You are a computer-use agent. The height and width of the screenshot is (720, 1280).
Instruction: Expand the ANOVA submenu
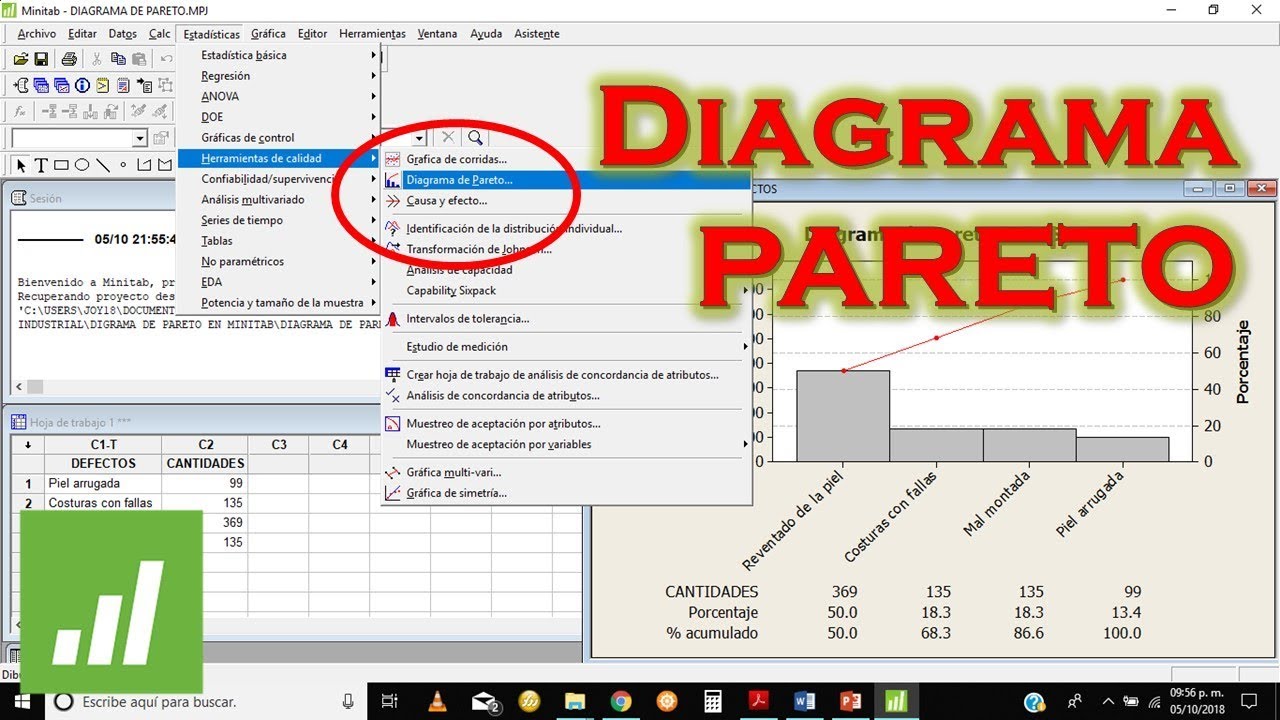pyautogui.click(x=279, y=96)
